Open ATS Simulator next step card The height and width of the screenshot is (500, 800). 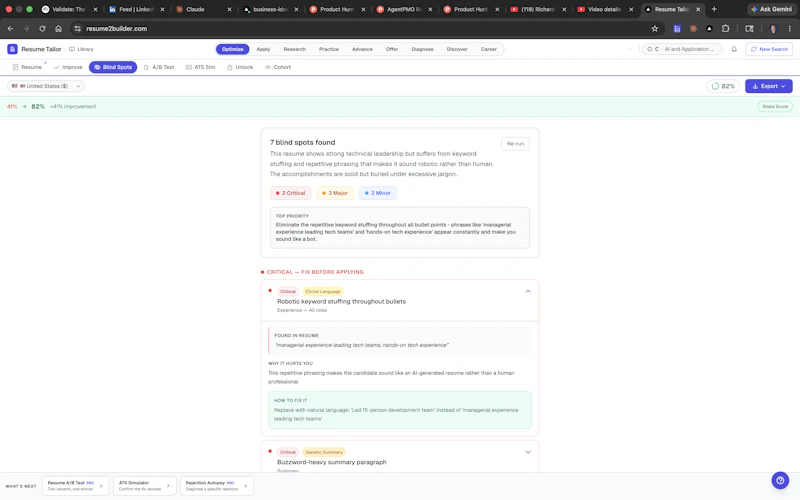144,486
